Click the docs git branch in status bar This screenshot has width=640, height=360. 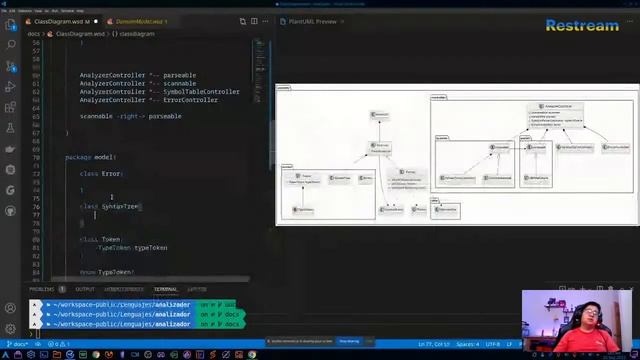tap(17, 344)
